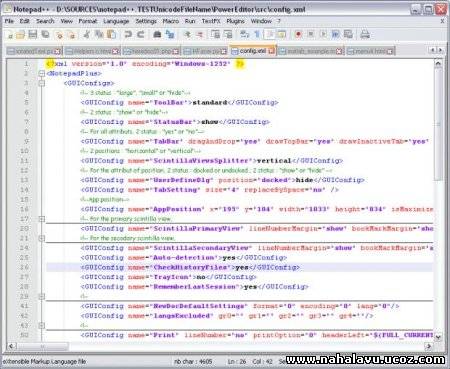
Task: Click the horizontal scrollbar right arrow
Action: [429, 346]
